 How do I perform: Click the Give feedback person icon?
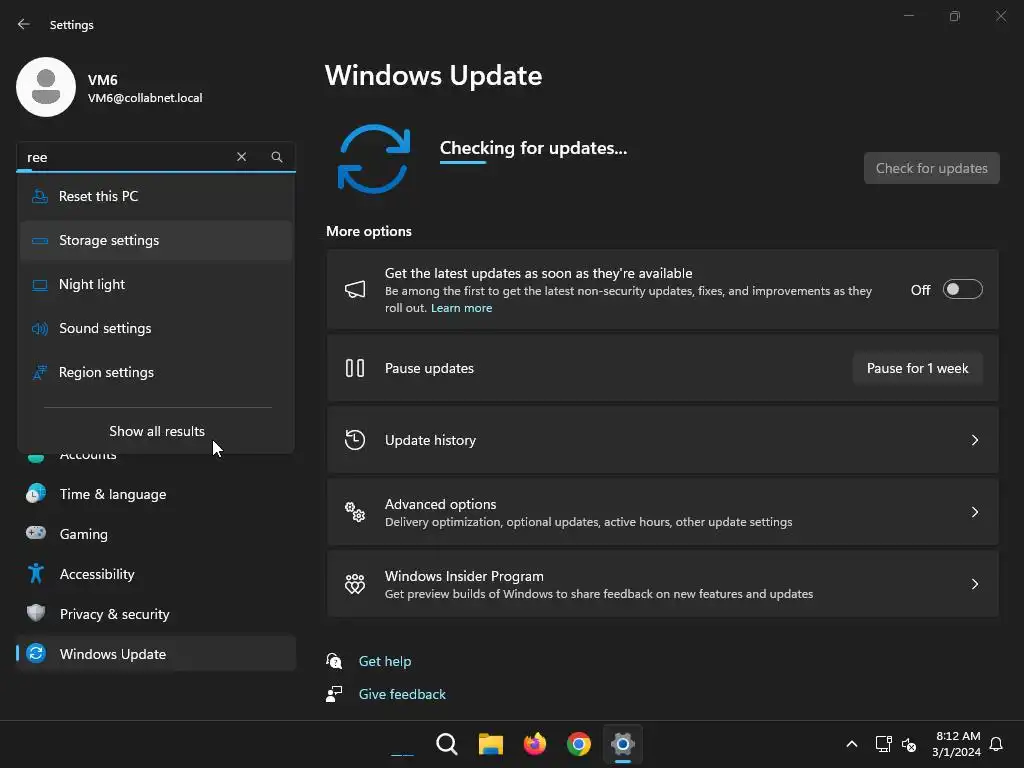click(x=334, y=694)
